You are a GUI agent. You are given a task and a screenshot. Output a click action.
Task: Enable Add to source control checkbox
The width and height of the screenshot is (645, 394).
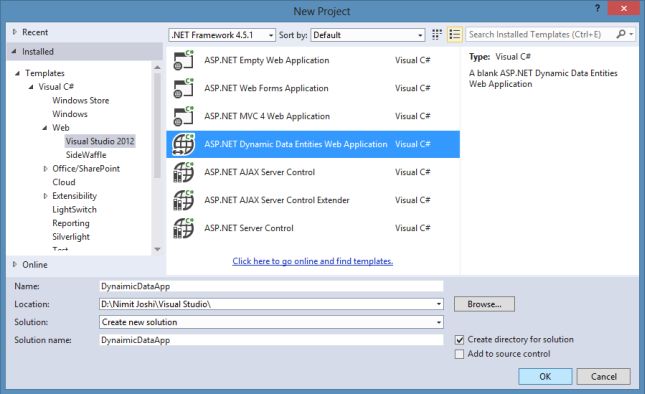click(459, 354)
